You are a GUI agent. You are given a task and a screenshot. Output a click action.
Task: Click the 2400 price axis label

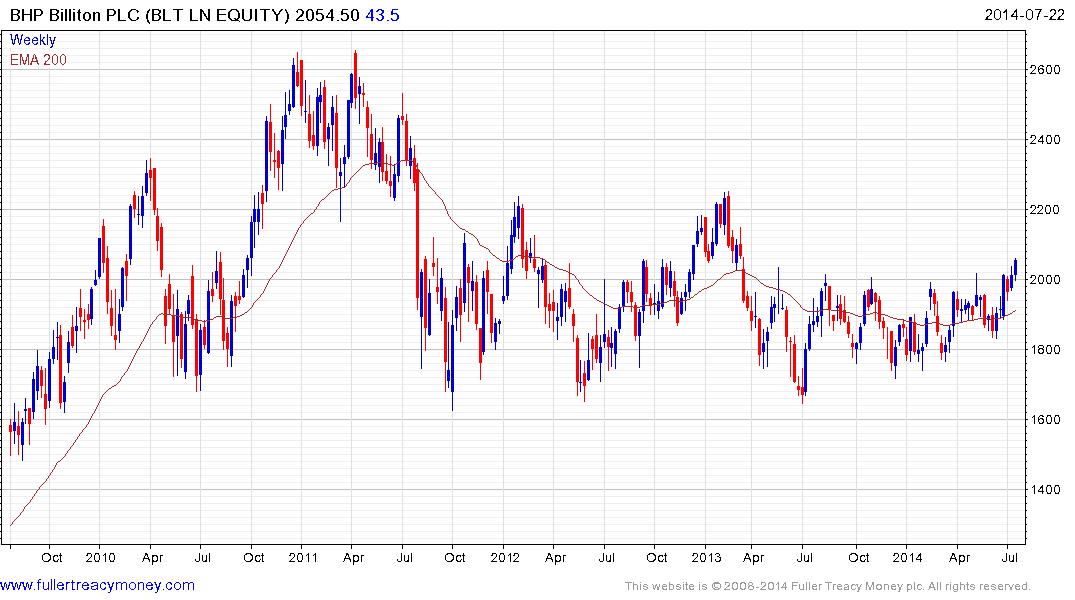pyautogui.click(x=1046, y=140)
